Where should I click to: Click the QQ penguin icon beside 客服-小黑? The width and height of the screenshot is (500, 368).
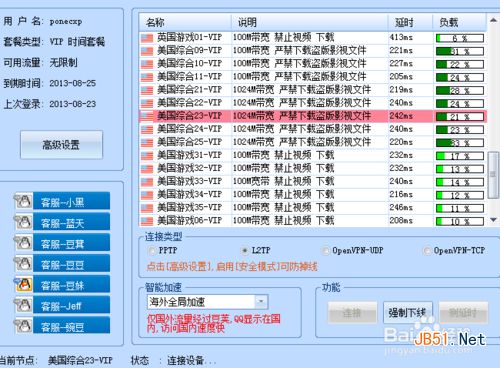(x=23, y=201)
